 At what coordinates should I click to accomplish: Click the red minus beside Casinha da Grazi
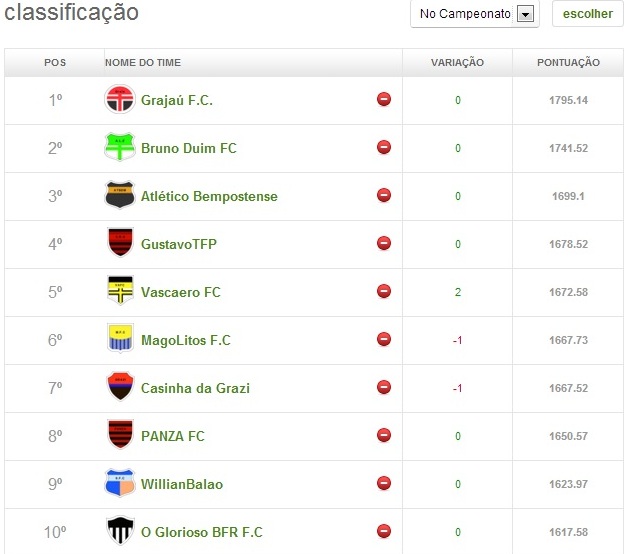coord(384,387)
